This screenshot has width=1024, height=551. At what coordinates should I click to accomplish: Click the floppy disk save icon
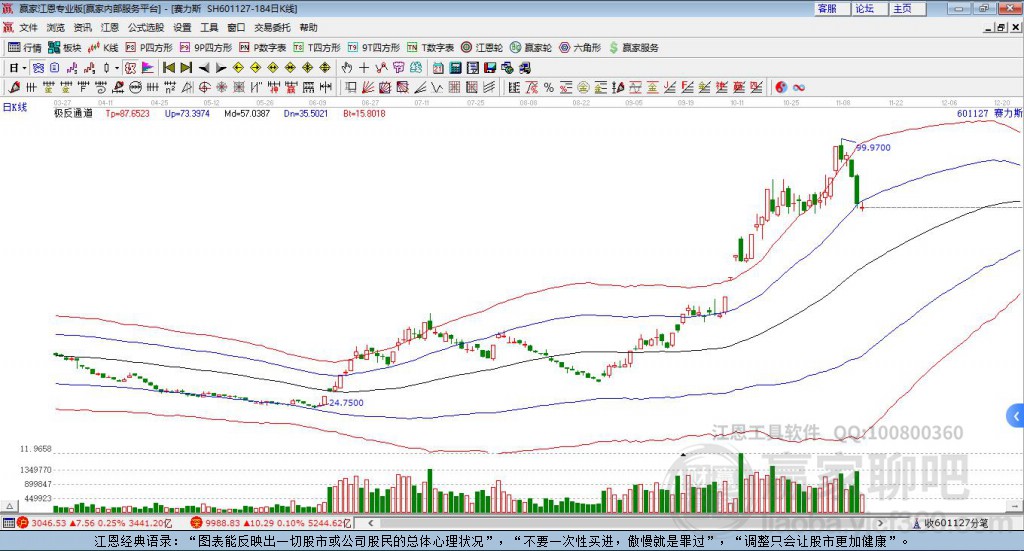(490, 68)
